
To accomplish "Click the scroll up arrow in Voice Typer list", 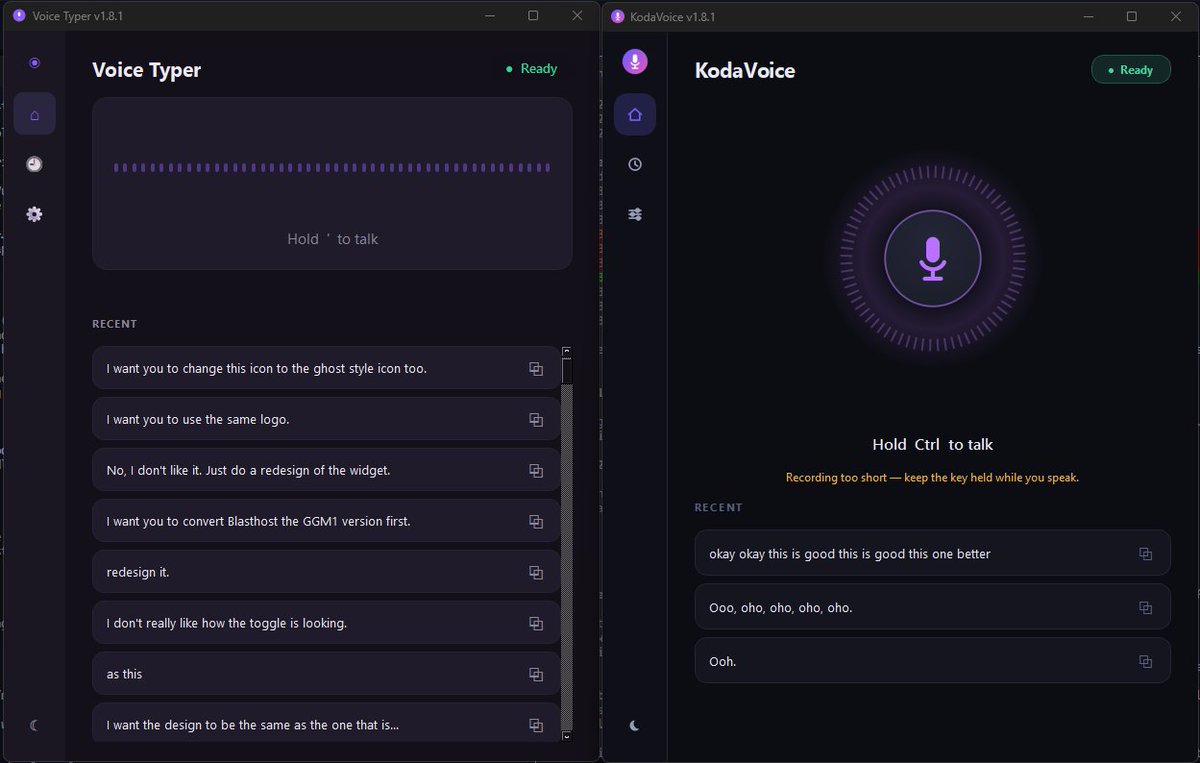I will [x=567, y=351].
